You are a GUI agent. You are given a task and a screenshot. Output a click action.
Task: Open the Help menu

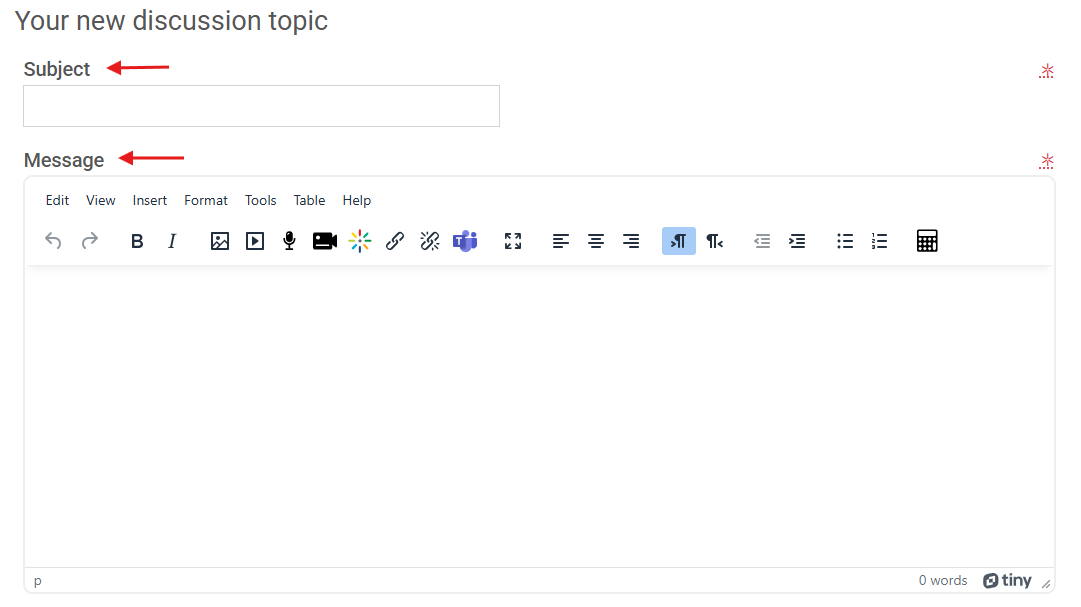pos(356,201)
